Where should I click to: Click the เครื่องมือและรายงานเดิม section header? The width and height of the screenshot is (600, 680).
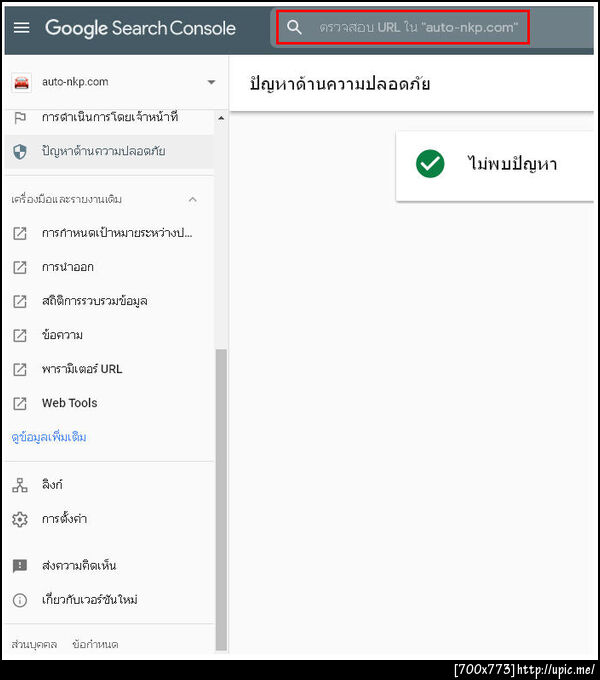pyautogui.click(x=66, y=199)
